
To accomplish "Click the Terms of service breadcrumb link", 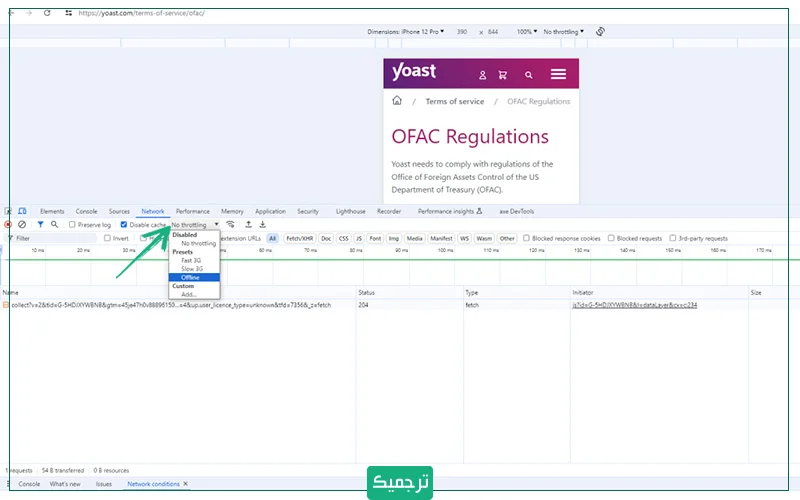I will [455, 102].
